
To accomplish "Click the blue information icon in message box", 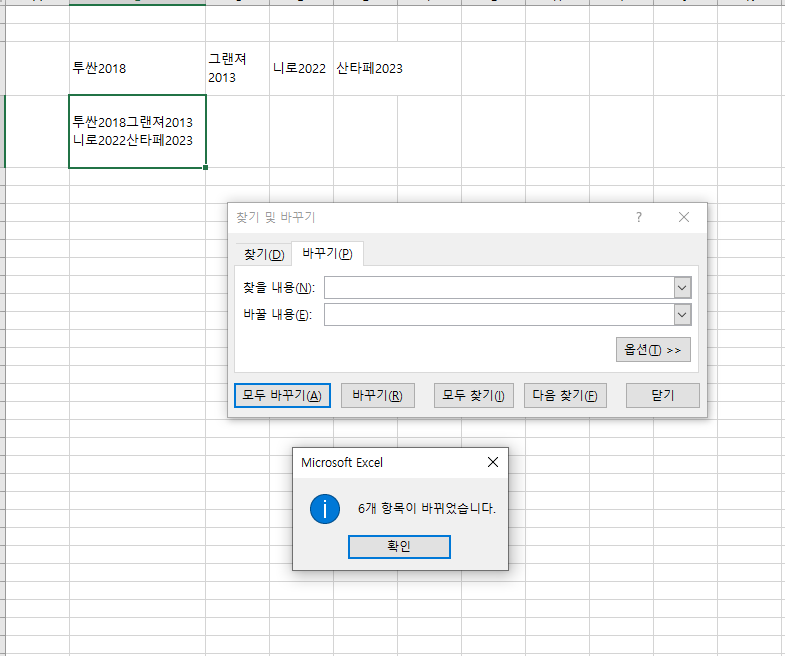I will (325, 509).
